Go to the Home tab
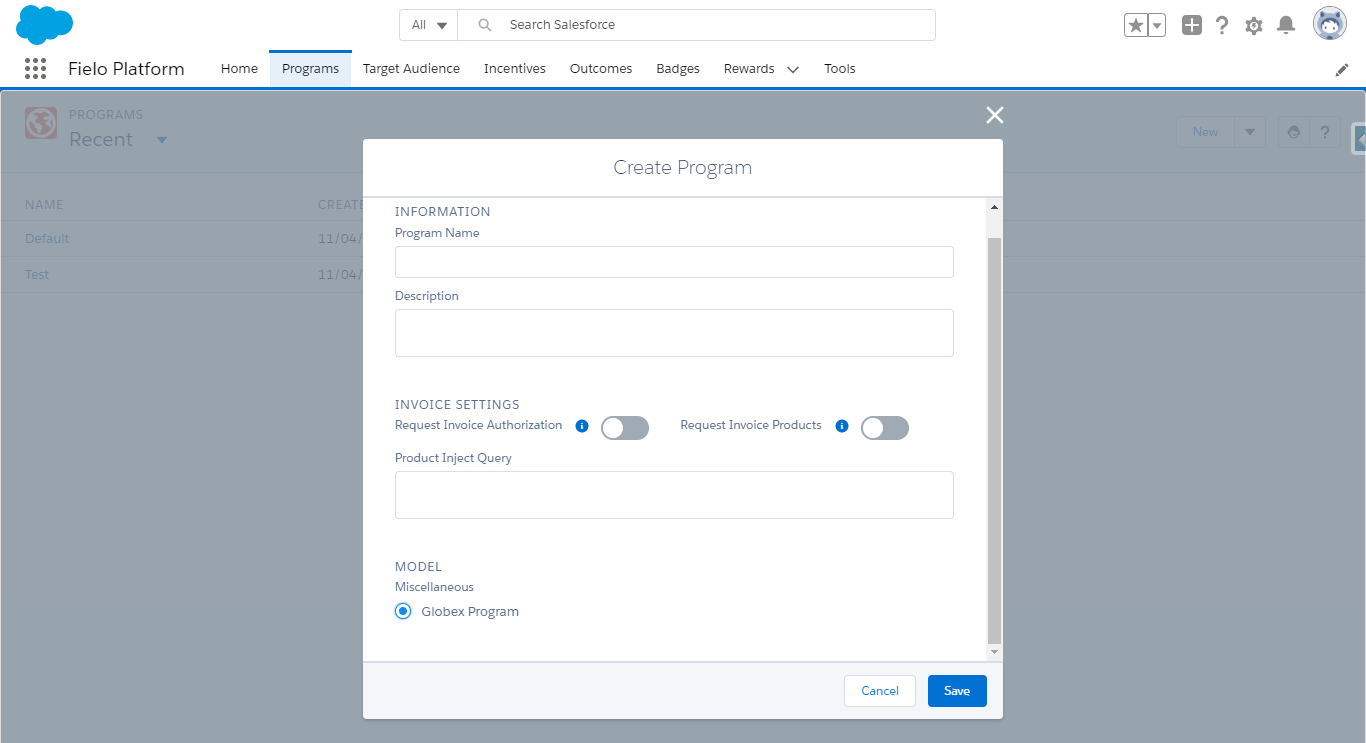Screen dimensions: 1366x743 [239, 69]
